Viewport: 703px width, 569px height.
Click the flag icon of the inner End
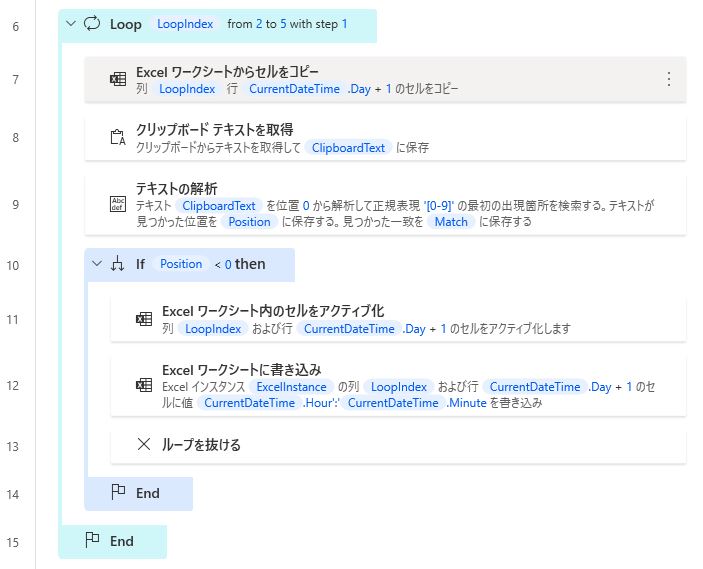pyautogui.click(x=118, y=491)
